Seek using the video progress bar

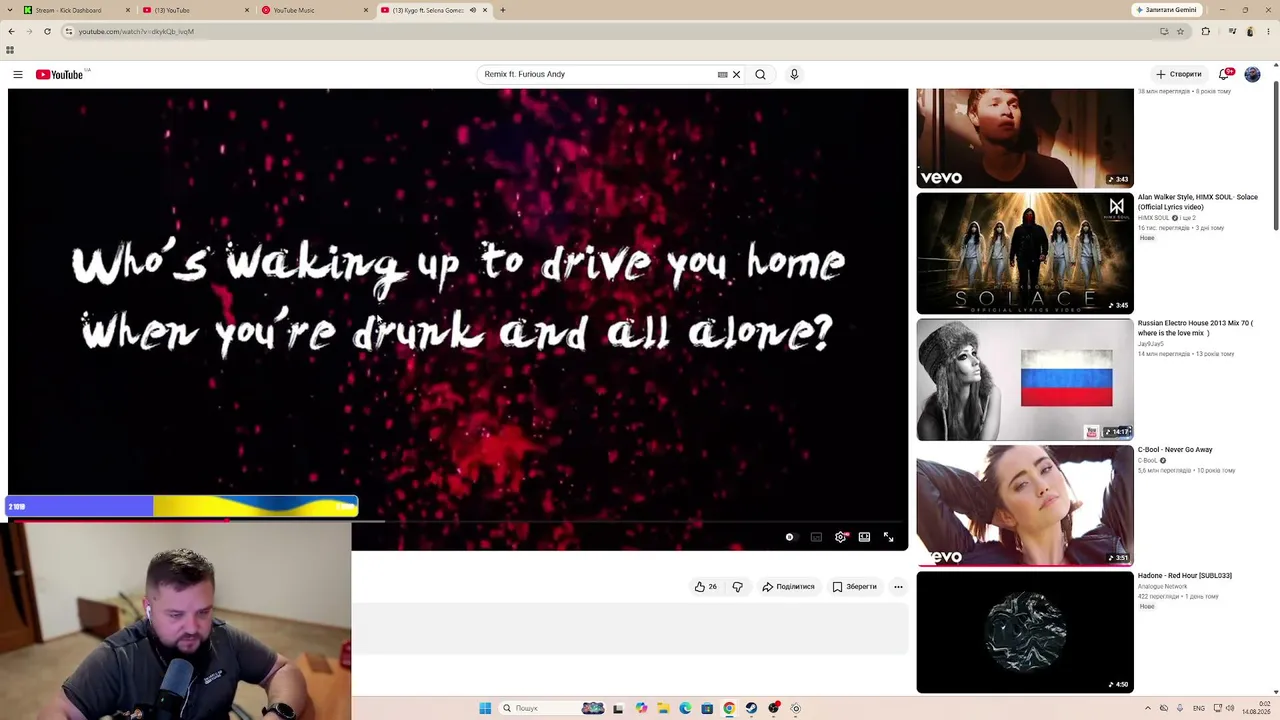pos(458,521)
